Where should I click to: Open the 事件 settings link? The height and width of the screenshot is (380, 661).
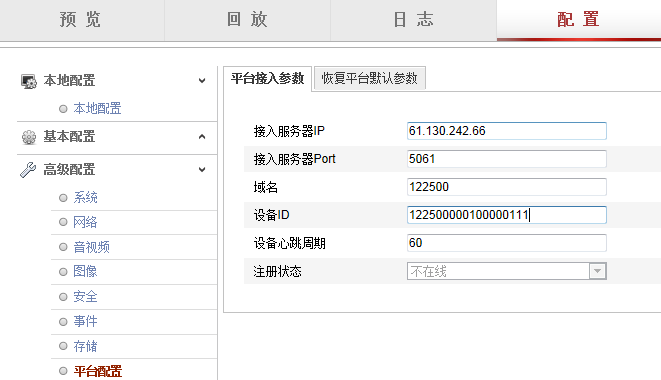coord(85,322)
